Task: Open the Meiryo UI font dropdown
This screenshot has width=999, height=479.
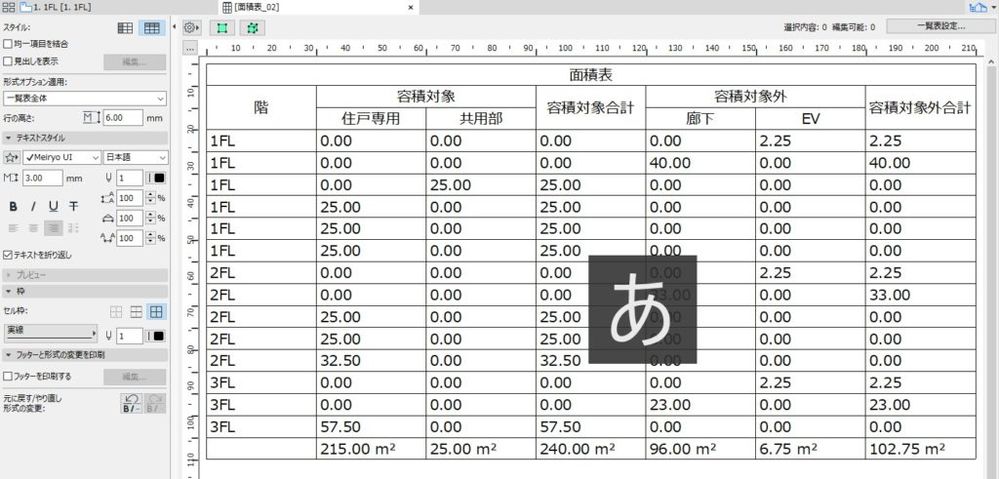Action: coord(62,157)
